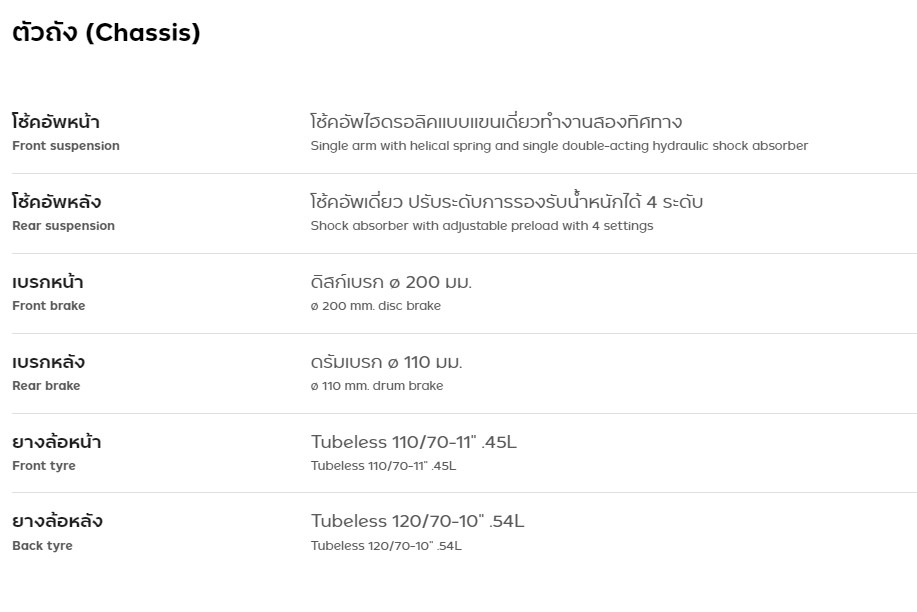Image resolution: width=917 pixels, height=612 pixels.
Task: Select the Thai label โช้คอัพหน้า
Action: click(56, 122)
